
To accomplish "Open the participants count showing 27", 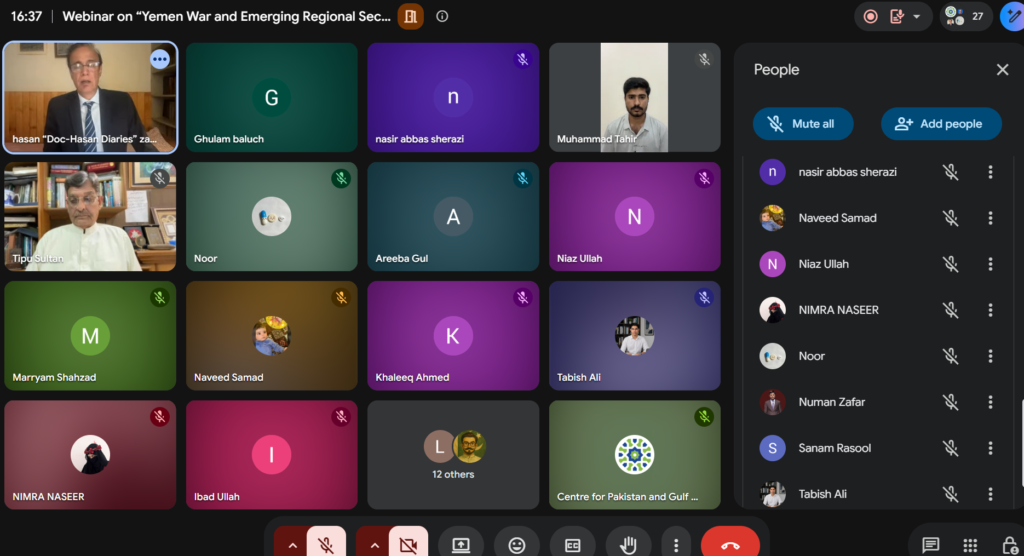I will coord(965,16).
